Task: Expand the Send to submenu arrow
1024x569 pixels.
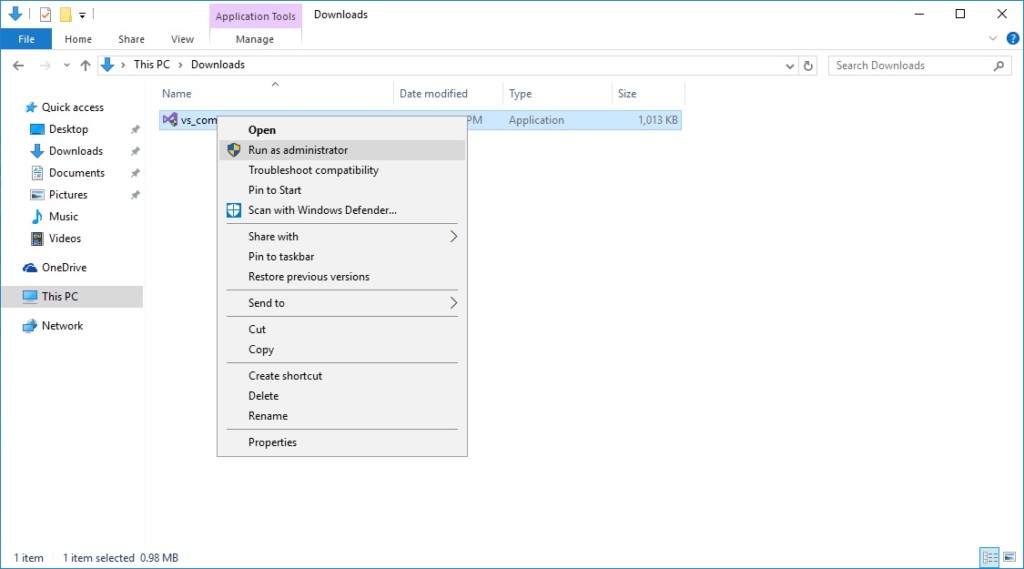Action: (453, 303)
